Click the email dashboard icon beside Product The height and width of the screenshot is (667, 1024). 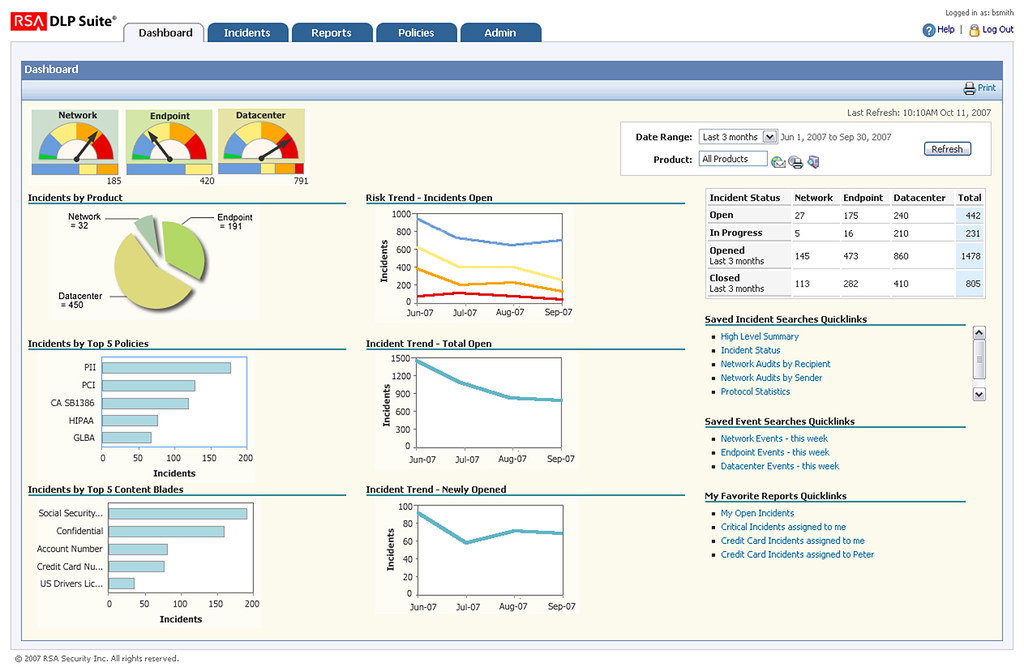click(778, 162)
